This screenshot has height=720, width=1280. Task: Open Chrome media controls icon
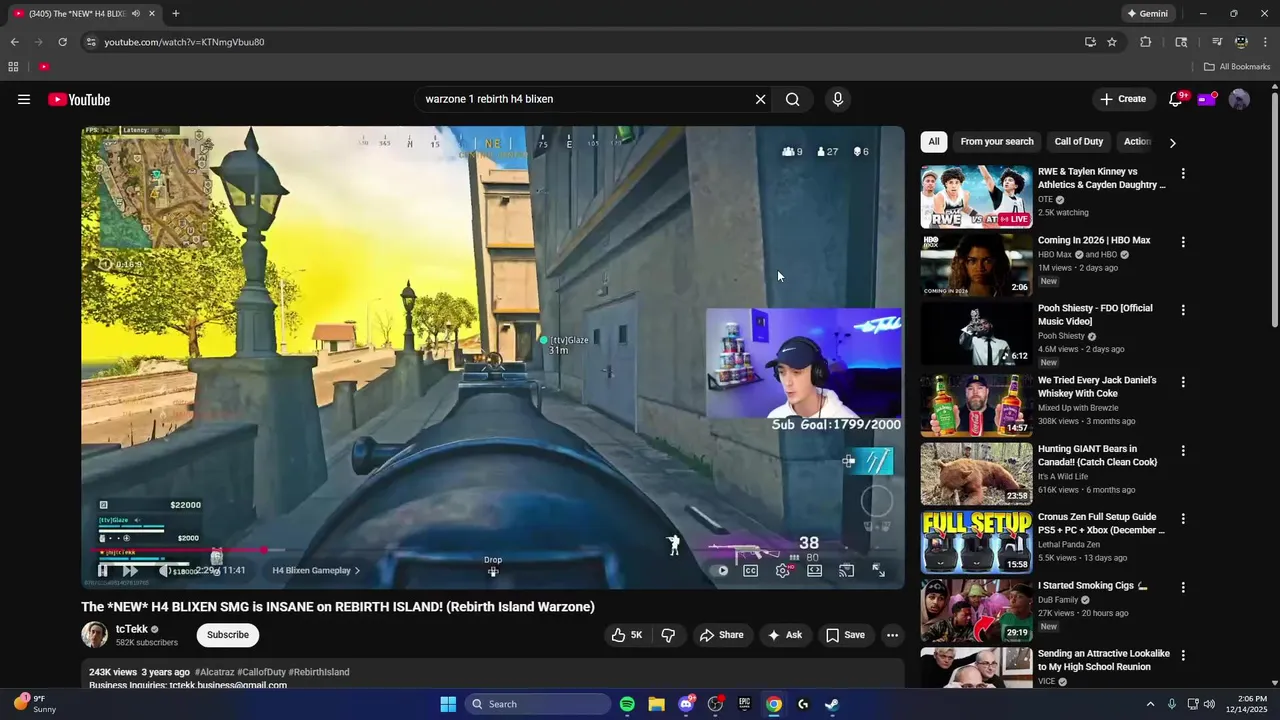coord(1217,42)
